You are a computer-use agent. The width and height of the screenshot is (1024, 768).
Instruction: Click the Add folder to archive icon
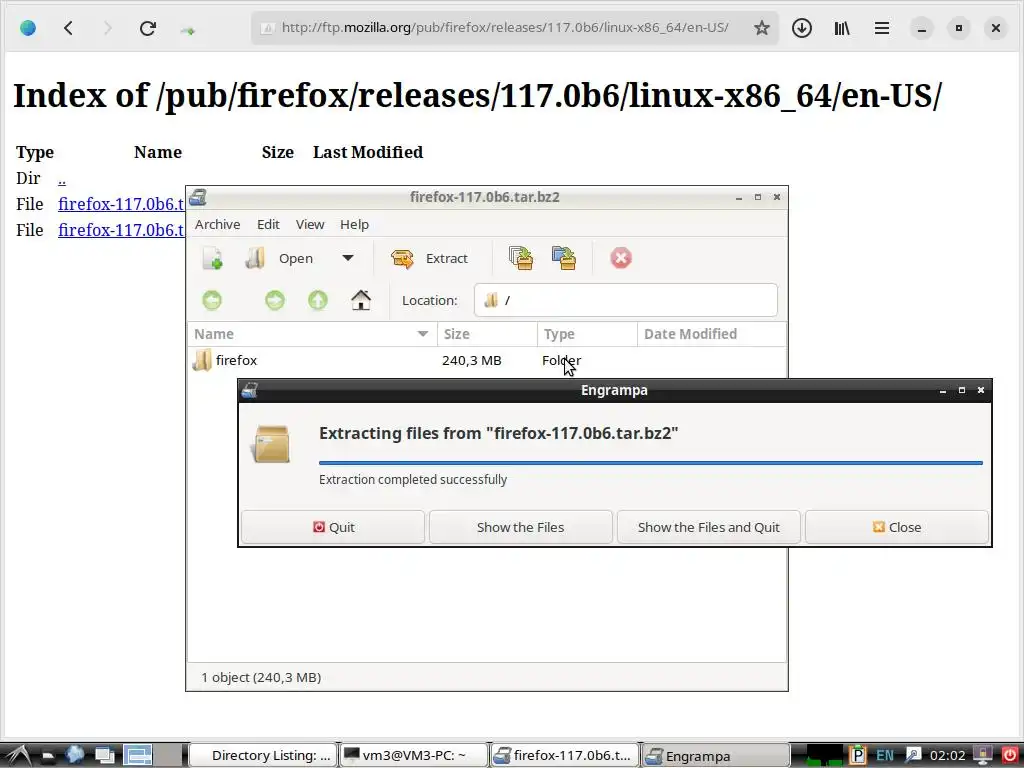click(564, 258)
